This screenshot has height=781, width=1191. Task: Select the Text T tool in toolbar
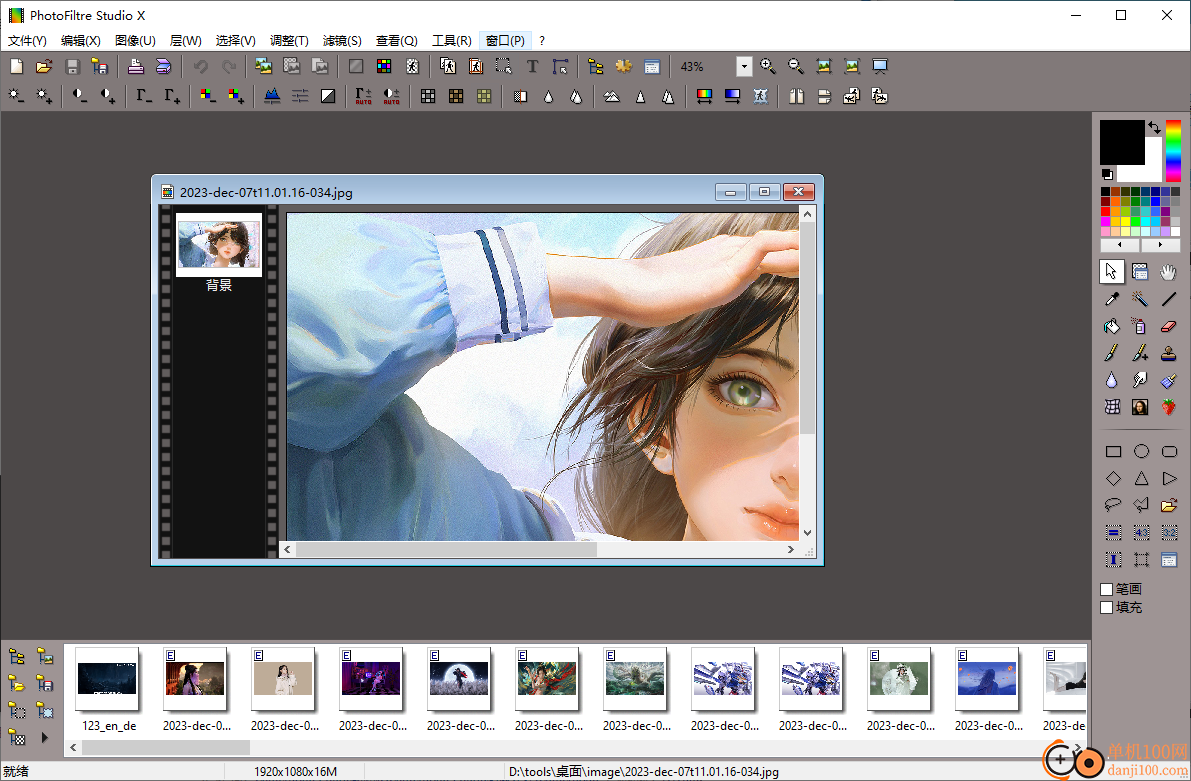pyautogui.click(x=532, y=67)
